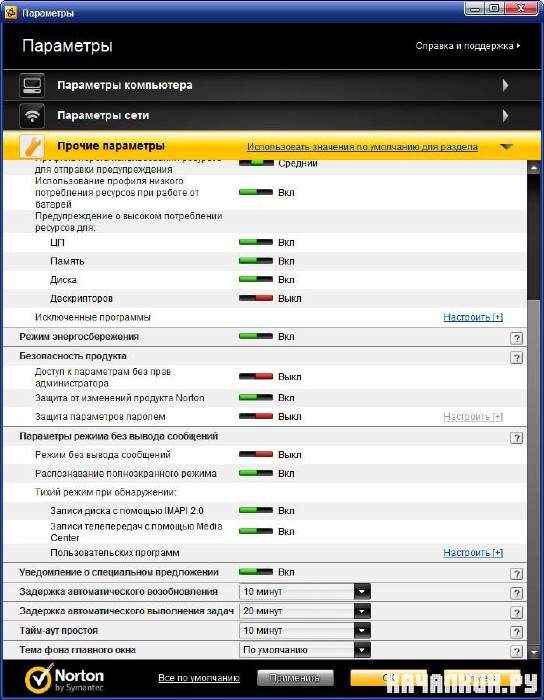The image size is (544, 700).
Task: Disable the Режим энергосбережения switch
Action: 256,336
